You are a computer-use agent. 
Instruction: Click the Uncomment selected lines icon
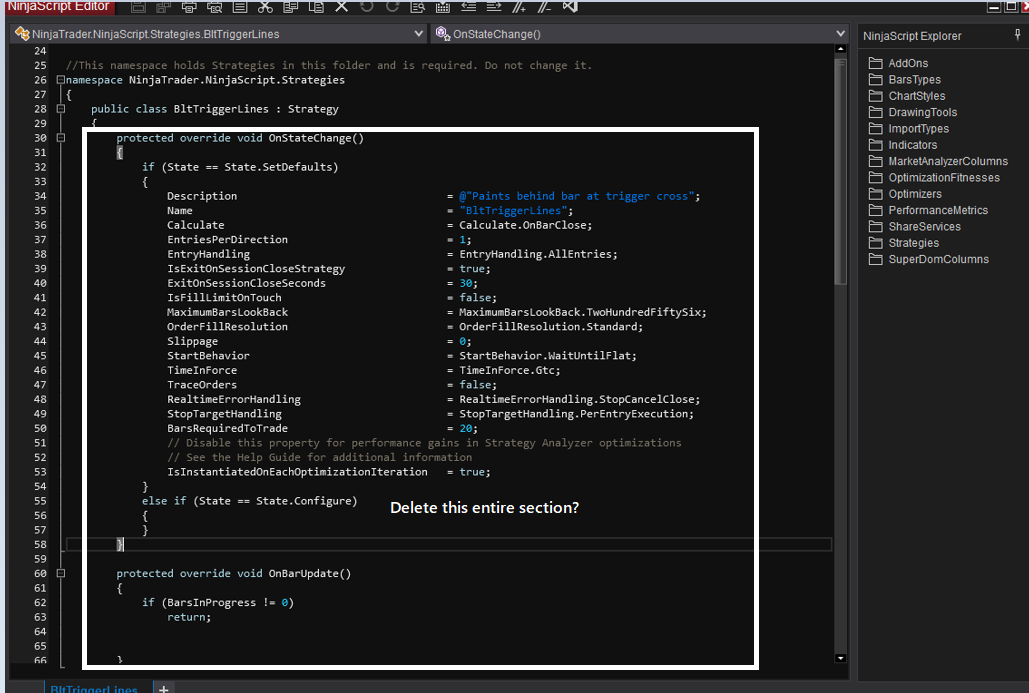[x=545, y=7]
